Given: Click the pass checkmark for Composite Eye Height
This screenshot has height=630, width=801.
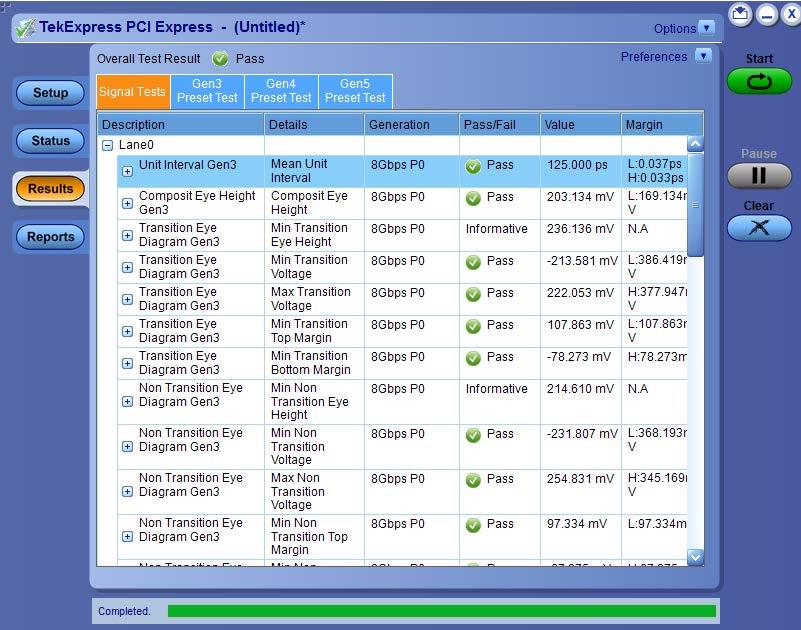Looking at the screenshot, I should [x=473, y=198].
